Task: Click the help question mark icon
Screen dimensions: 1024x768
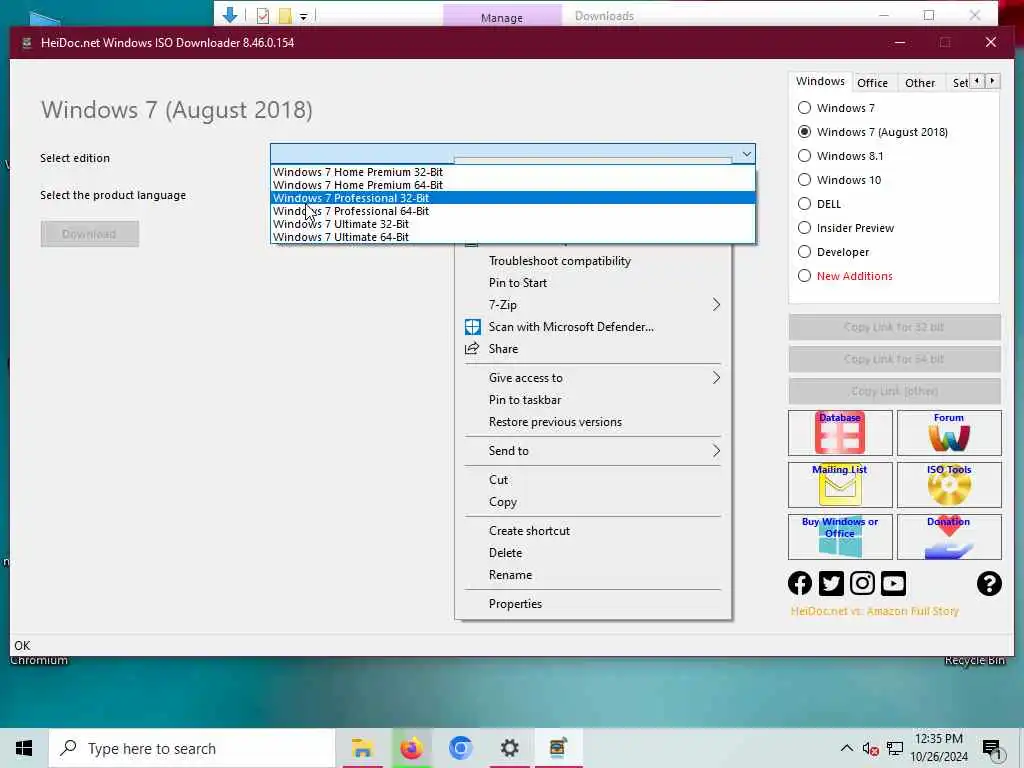Action: click(989, 583)
